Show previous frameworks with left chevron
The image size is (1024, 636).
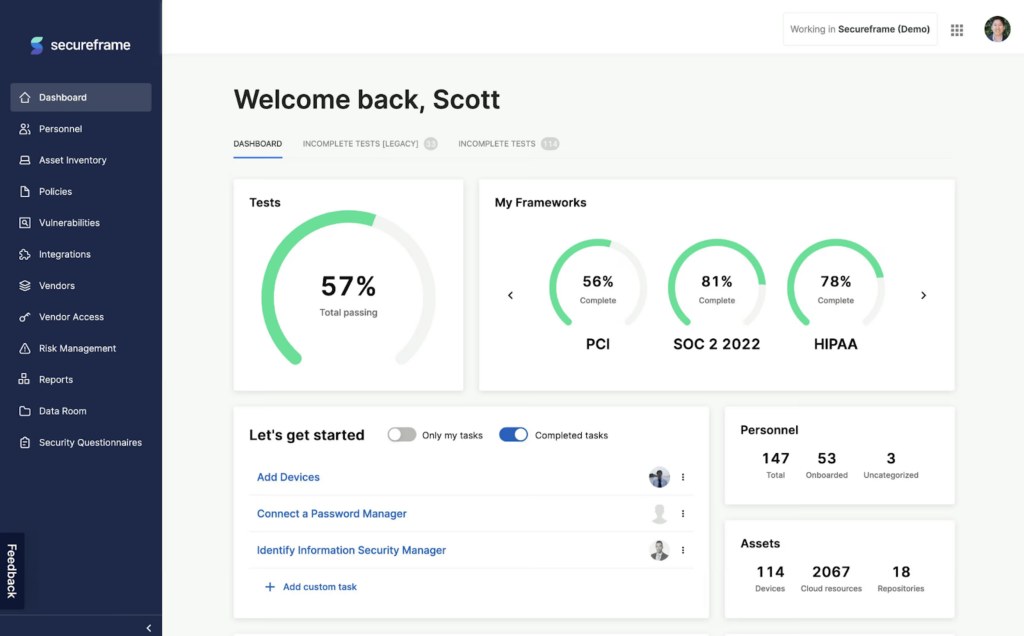tap(510, 295)
